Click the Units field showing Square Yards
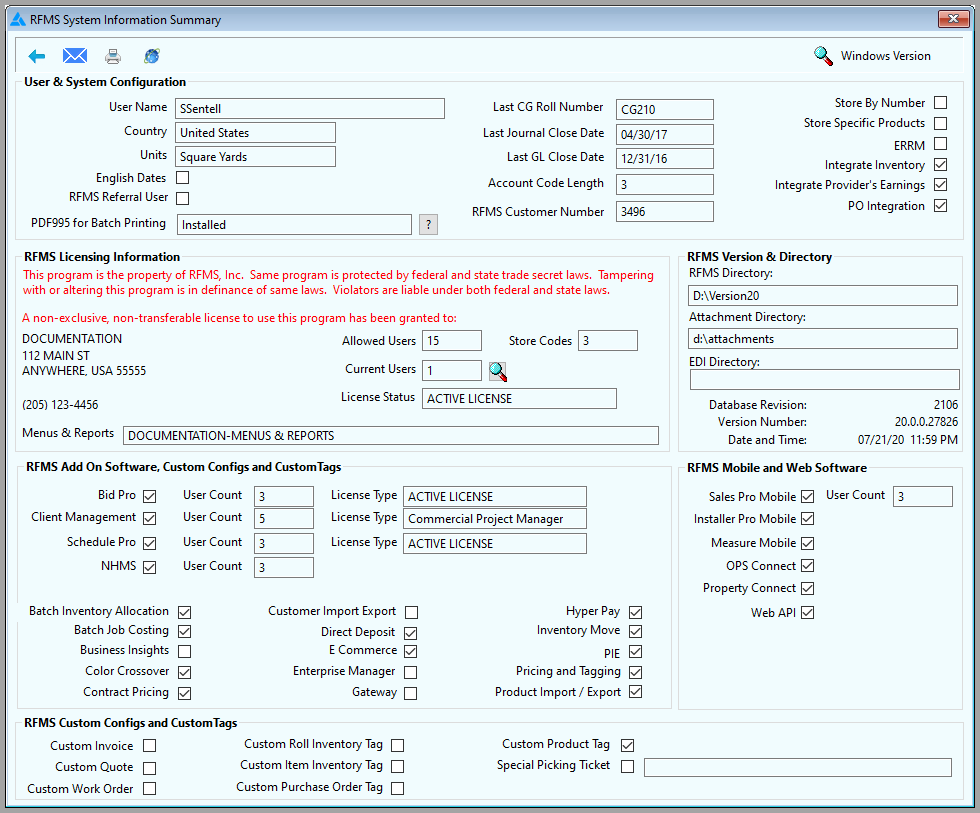Screen dimensions: 980x813 point(256,157)
